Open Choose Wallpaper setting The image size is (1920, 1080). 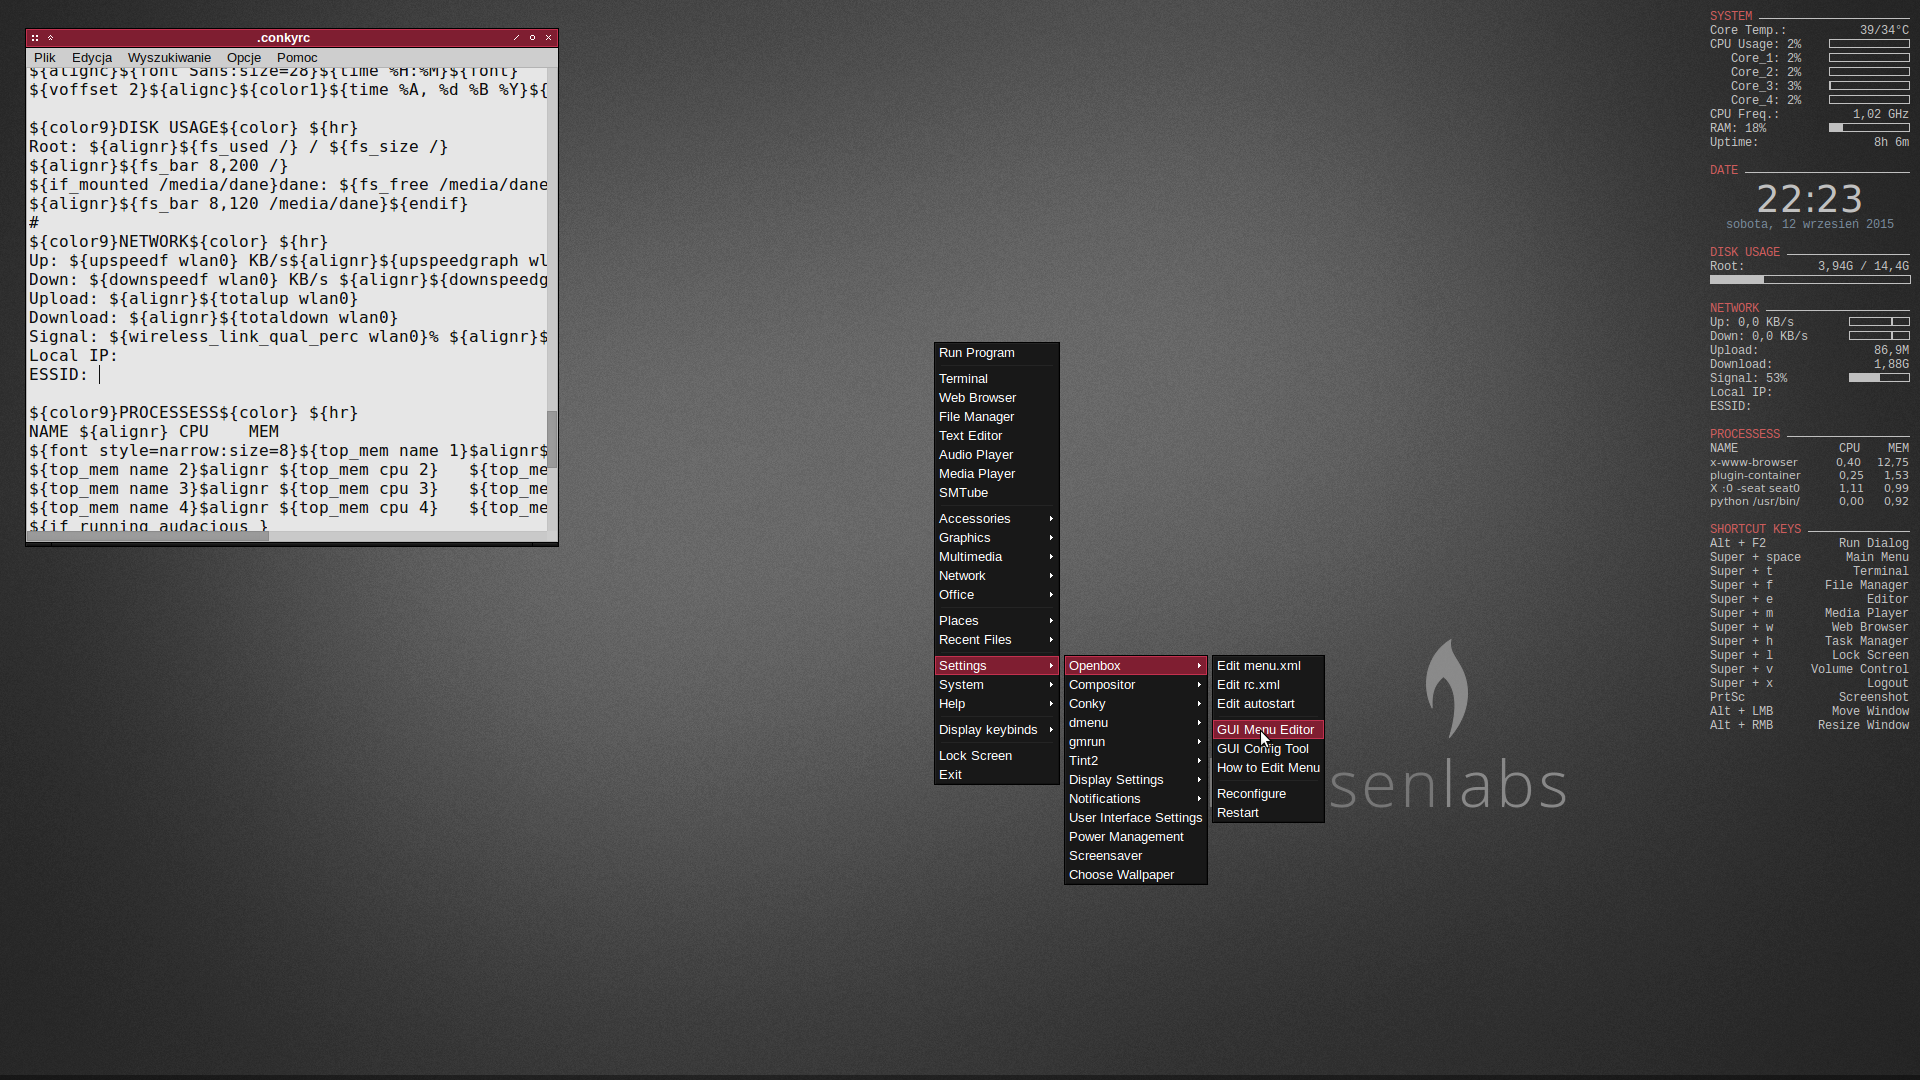click(1121, 875)
